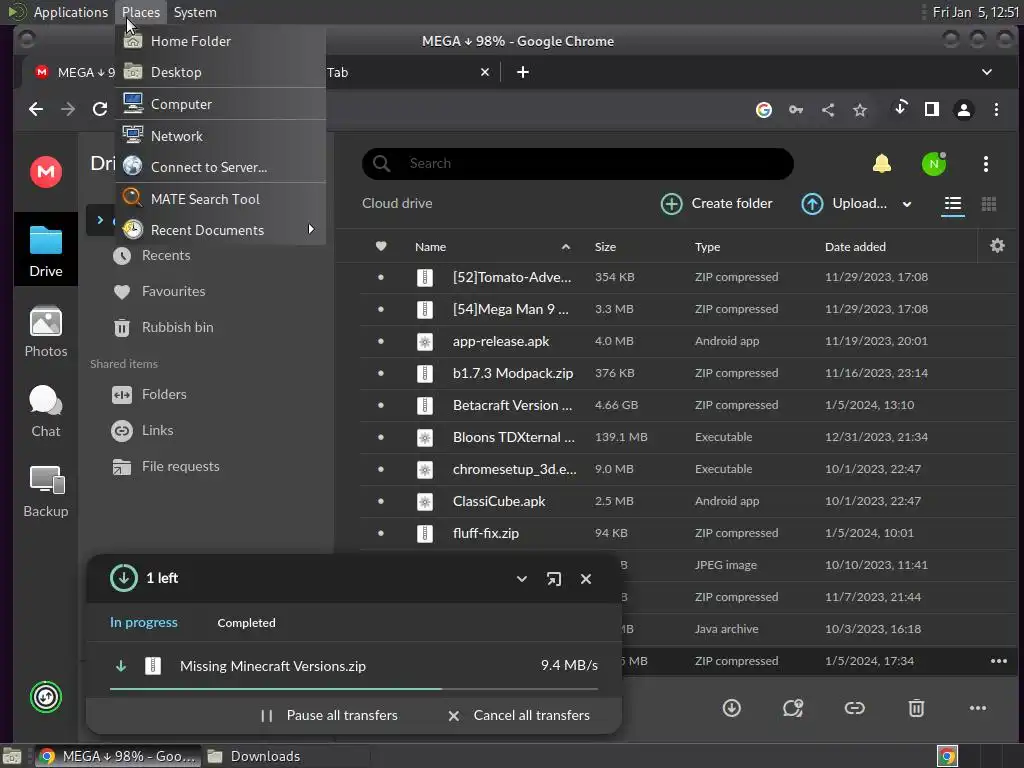
Task: Bookmark this page star icon
Action: (x=859, y=110)
